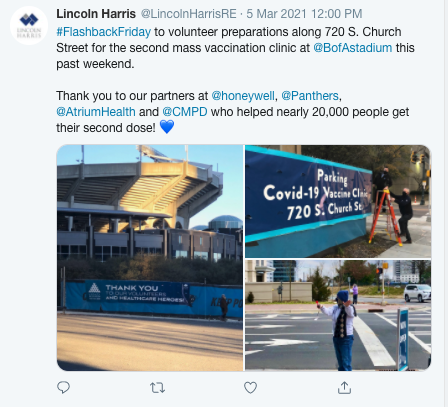Enlarge the crosswalk volunteer photo

click(x=338, y=315)
